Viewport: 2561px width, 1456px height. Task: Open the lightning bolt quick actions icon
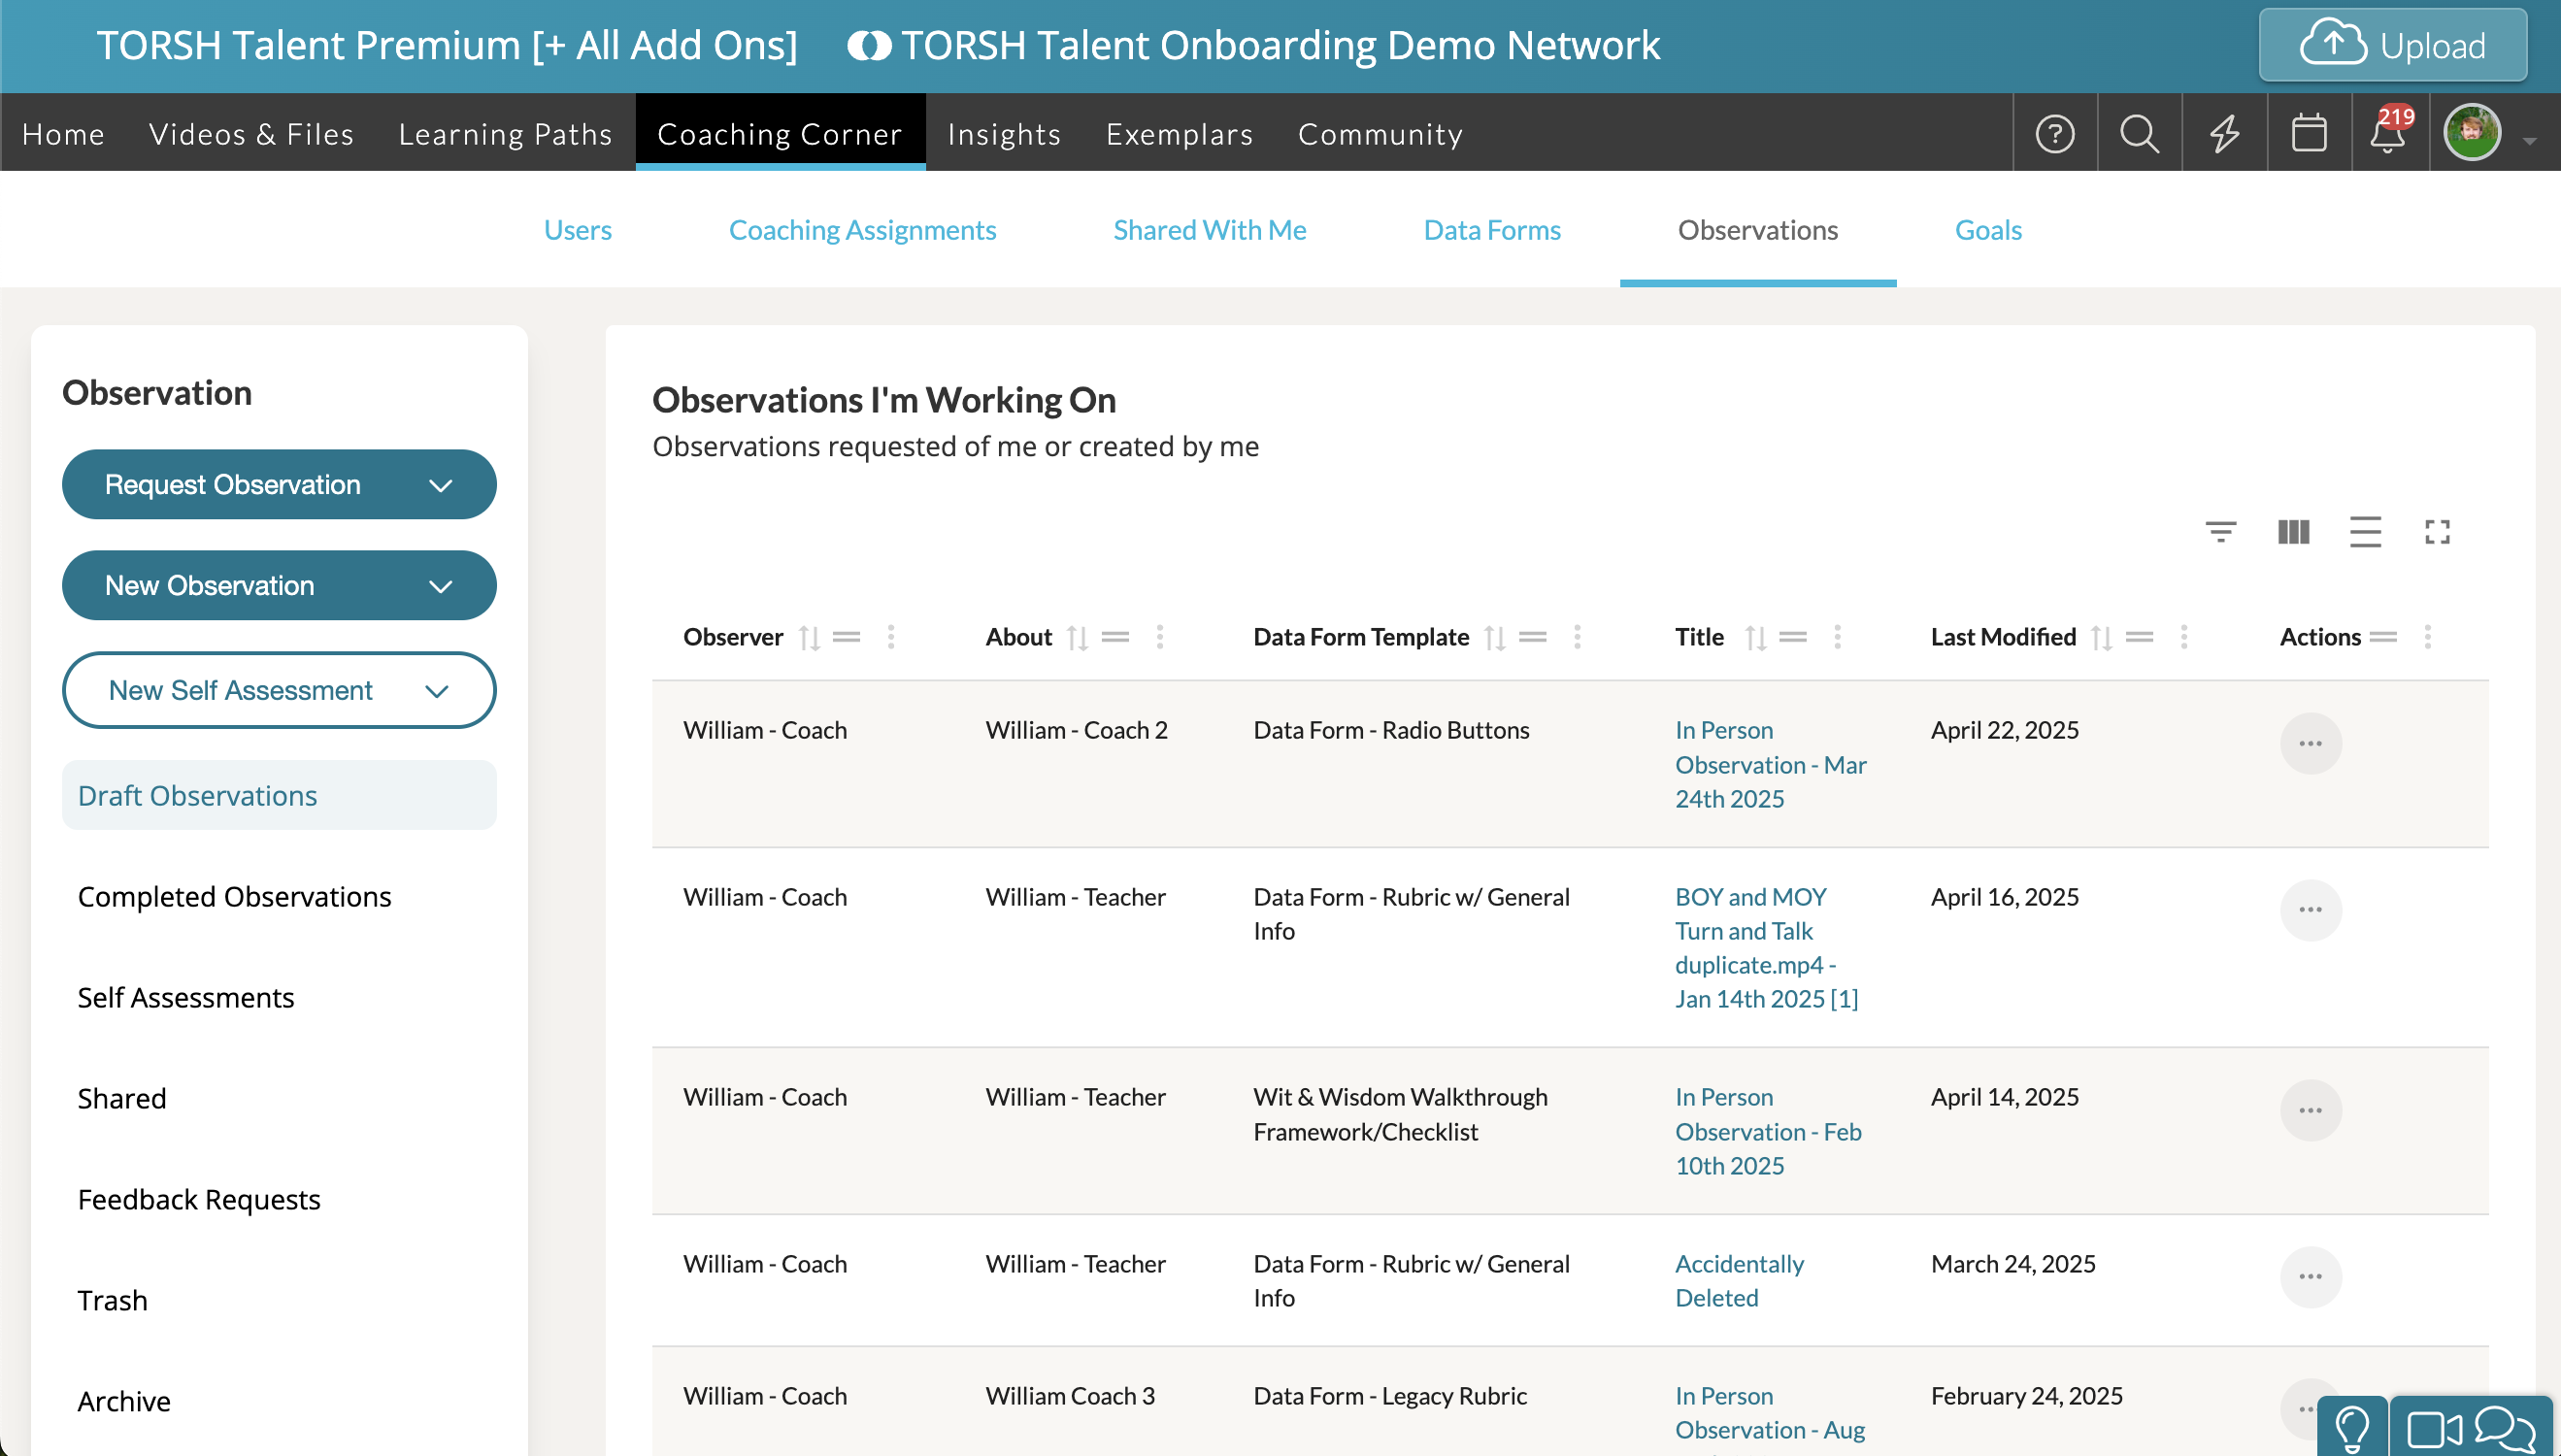[x=2224, y=133]
